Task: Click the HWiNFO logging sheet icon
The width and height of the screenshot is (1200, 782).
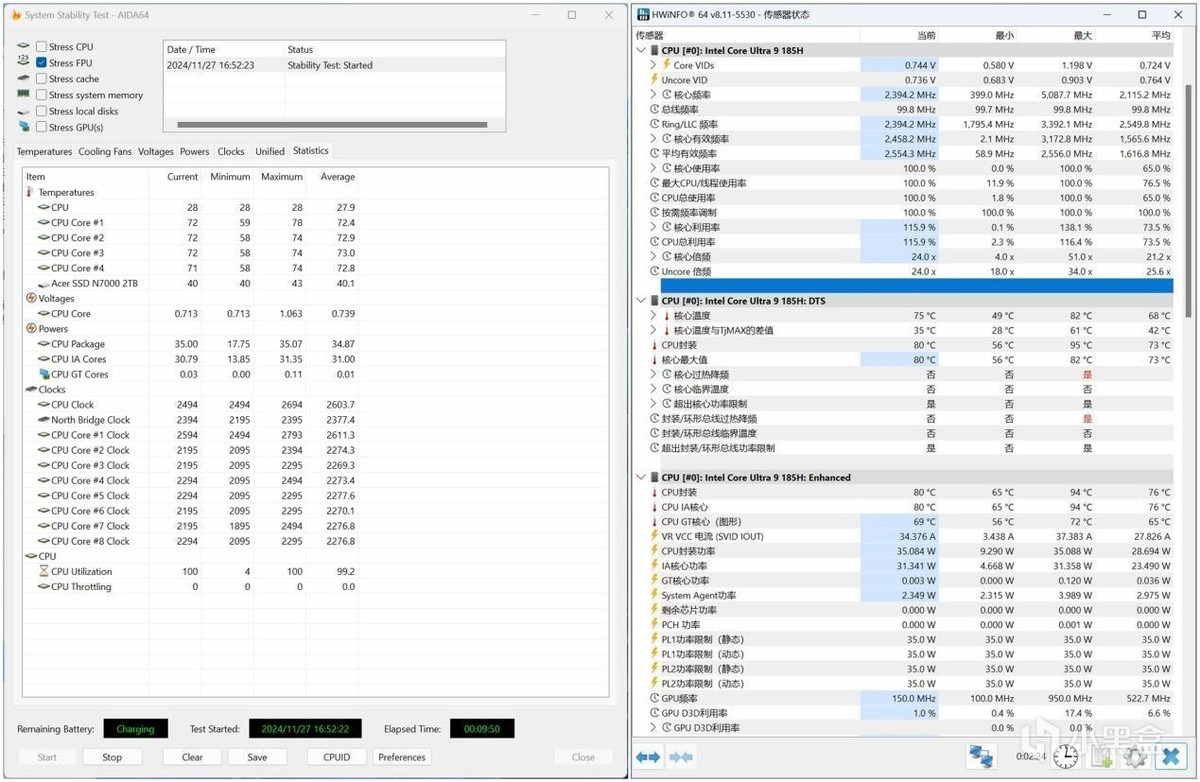Action: [1104, 757]
